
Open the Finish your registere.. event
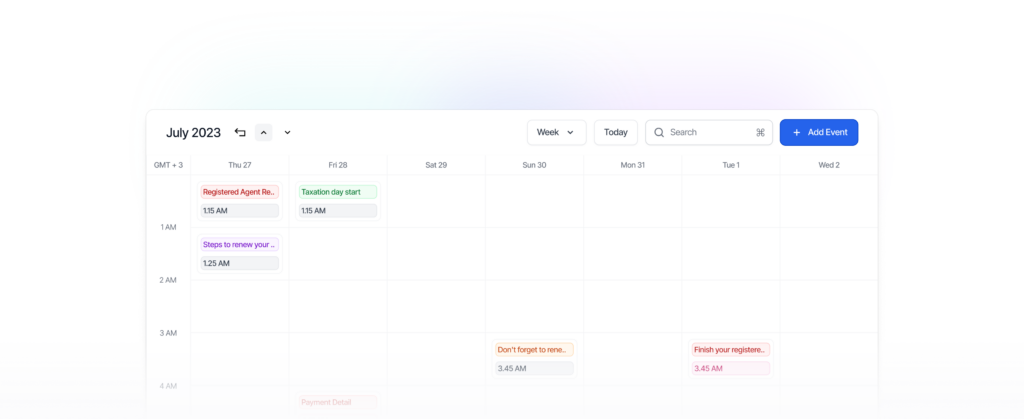[730, 350]
